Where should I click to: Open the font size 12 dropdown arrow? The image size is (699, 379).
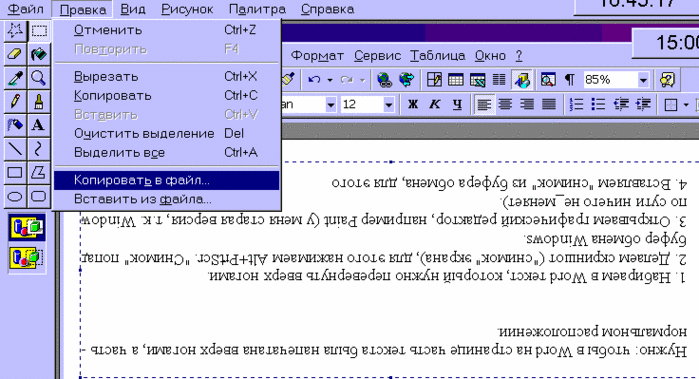tap(389, 105)
